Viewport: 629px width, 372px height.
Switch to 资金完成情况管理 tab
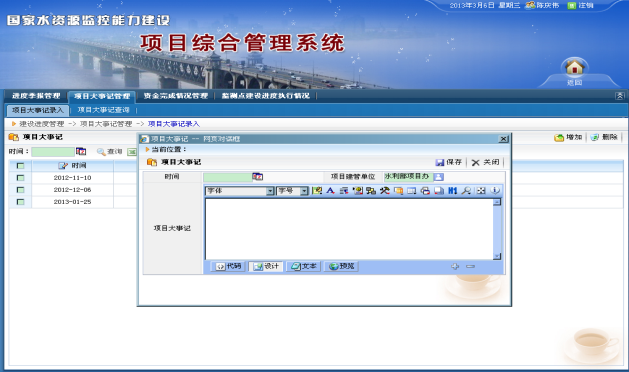click(176, 96)
